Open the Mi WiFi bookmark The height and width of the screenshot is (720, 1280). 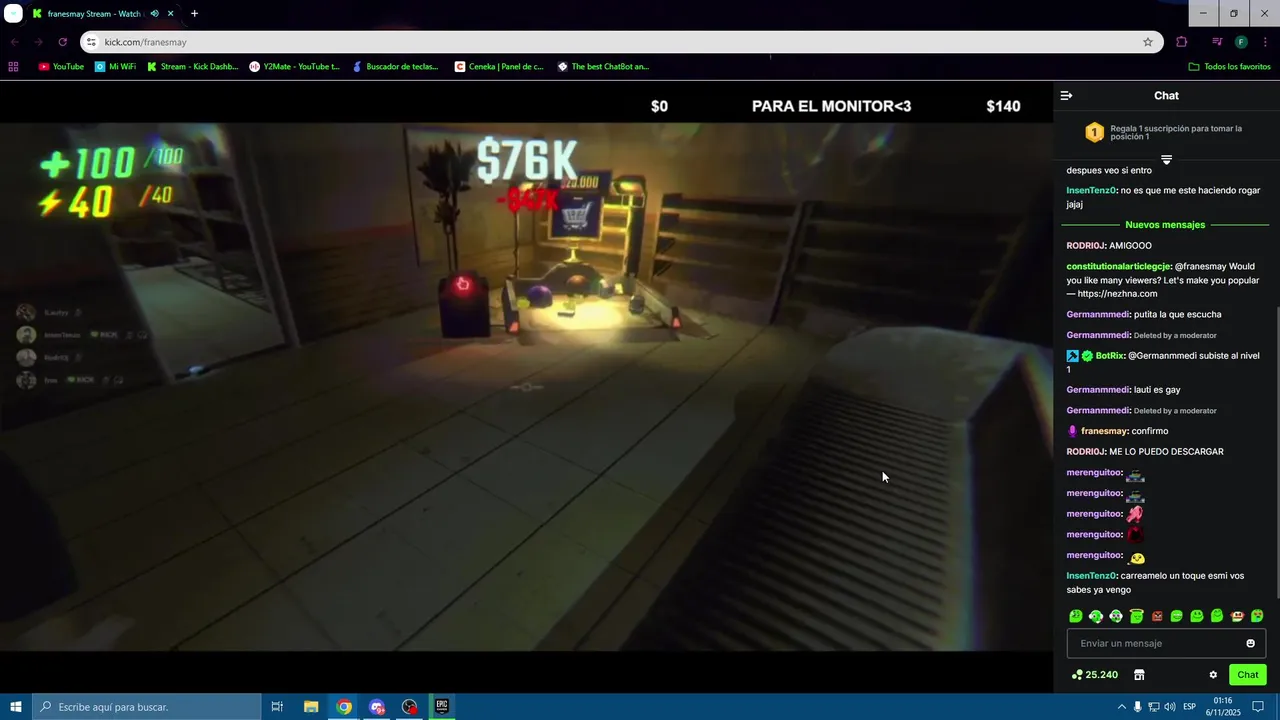(x=115, y=67)
